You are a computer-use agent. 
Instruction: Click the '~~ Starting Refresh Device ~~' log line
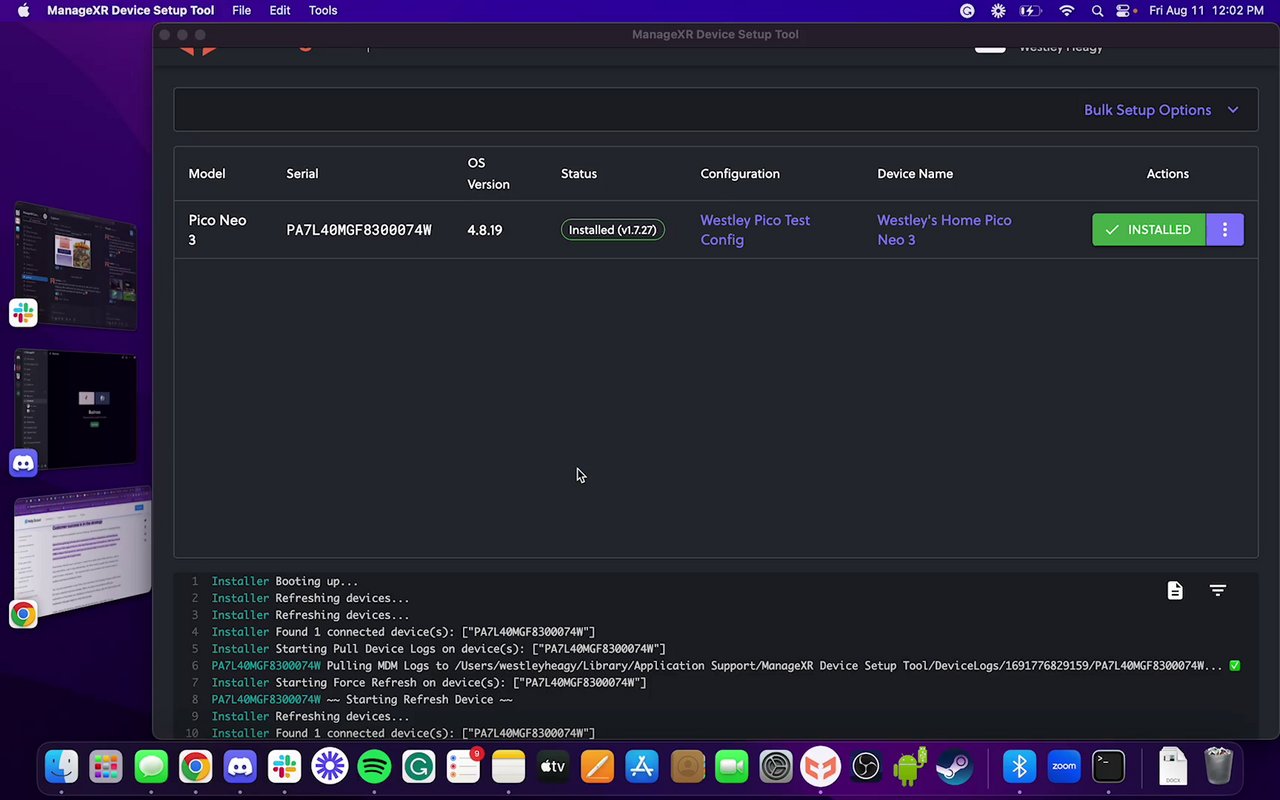pos(362,700)
